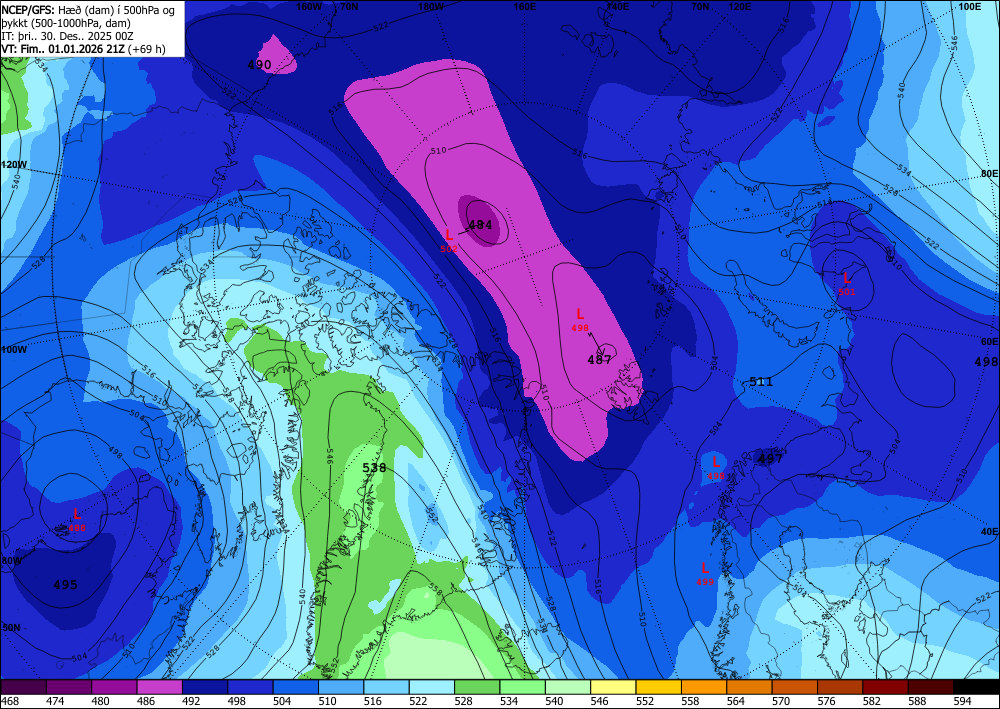Screen dimensions: 1000x709
Task: Pick the pale green swatch between 540 and 546
Action: coord(568,687)
